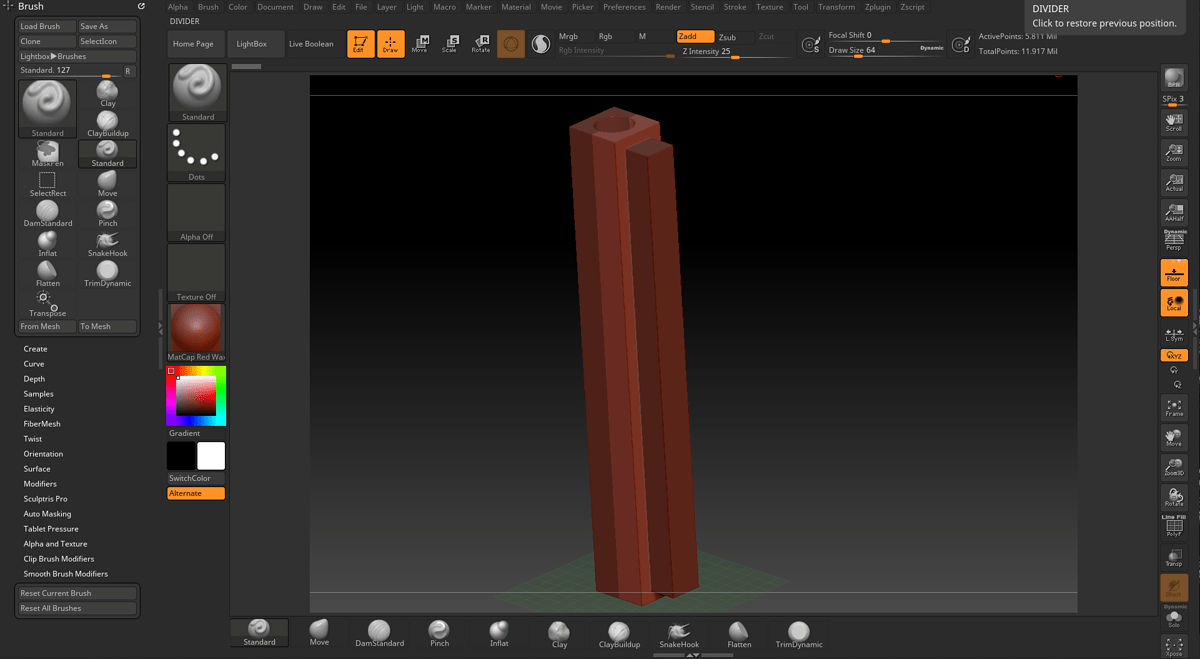The image size is (1200, 659).
Task: Select the Transpose brush
Action: coord(47,303)
